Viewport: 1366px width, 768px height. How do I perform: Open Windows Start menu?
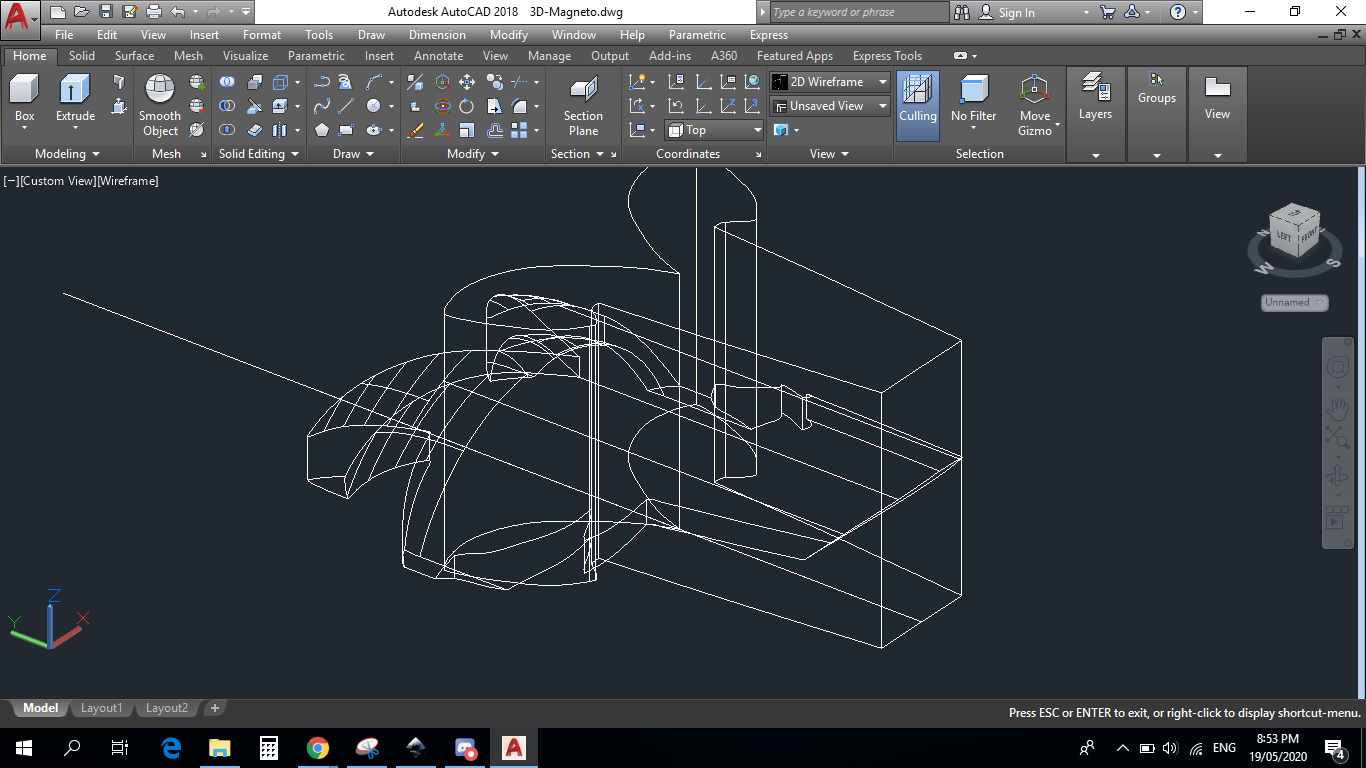pos(24,748)
